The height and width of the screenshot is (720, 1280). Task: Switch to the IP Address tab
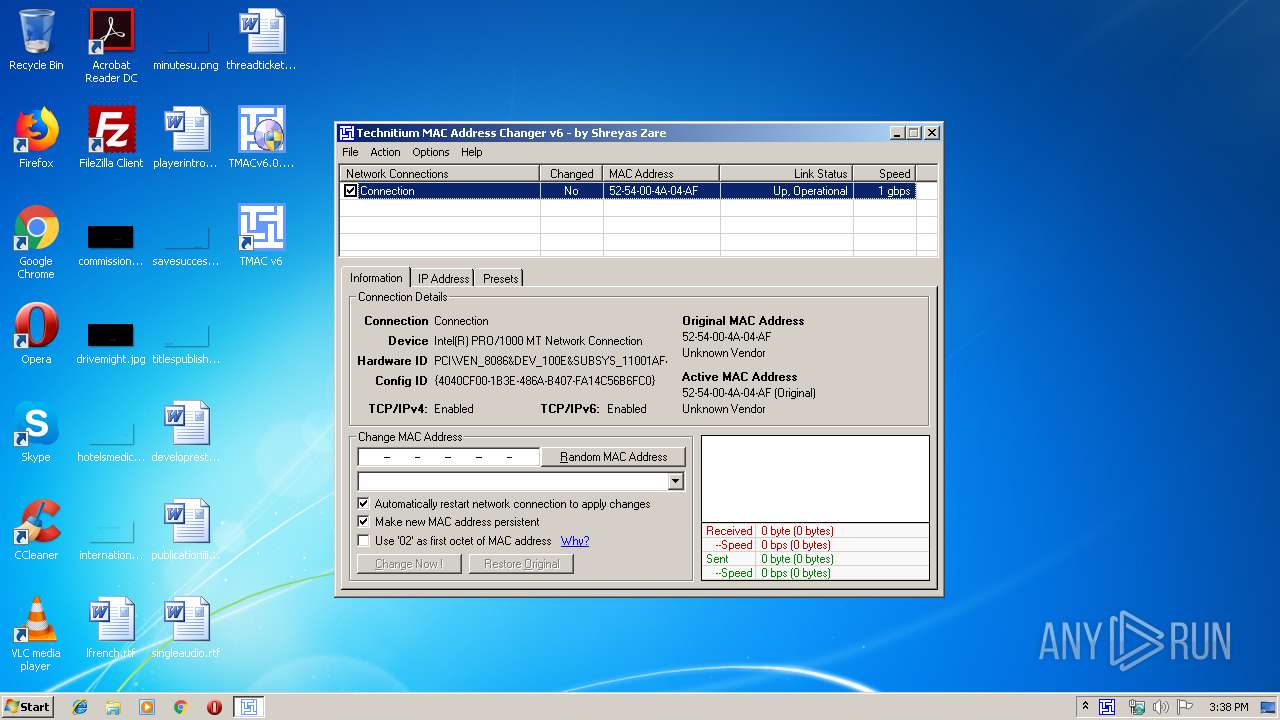pos(443,279)
